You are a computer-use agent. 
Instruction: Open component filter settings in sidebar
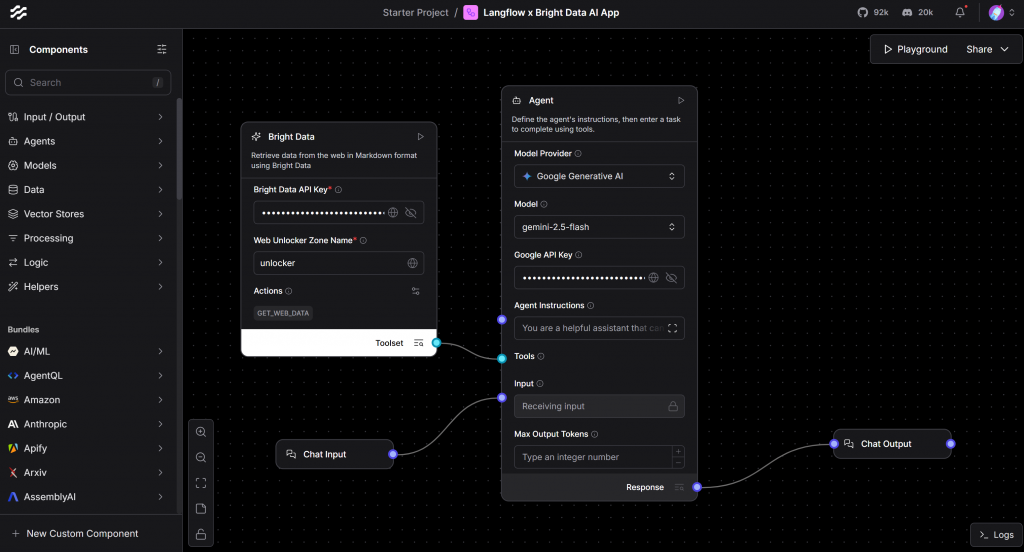pos(162,49)
